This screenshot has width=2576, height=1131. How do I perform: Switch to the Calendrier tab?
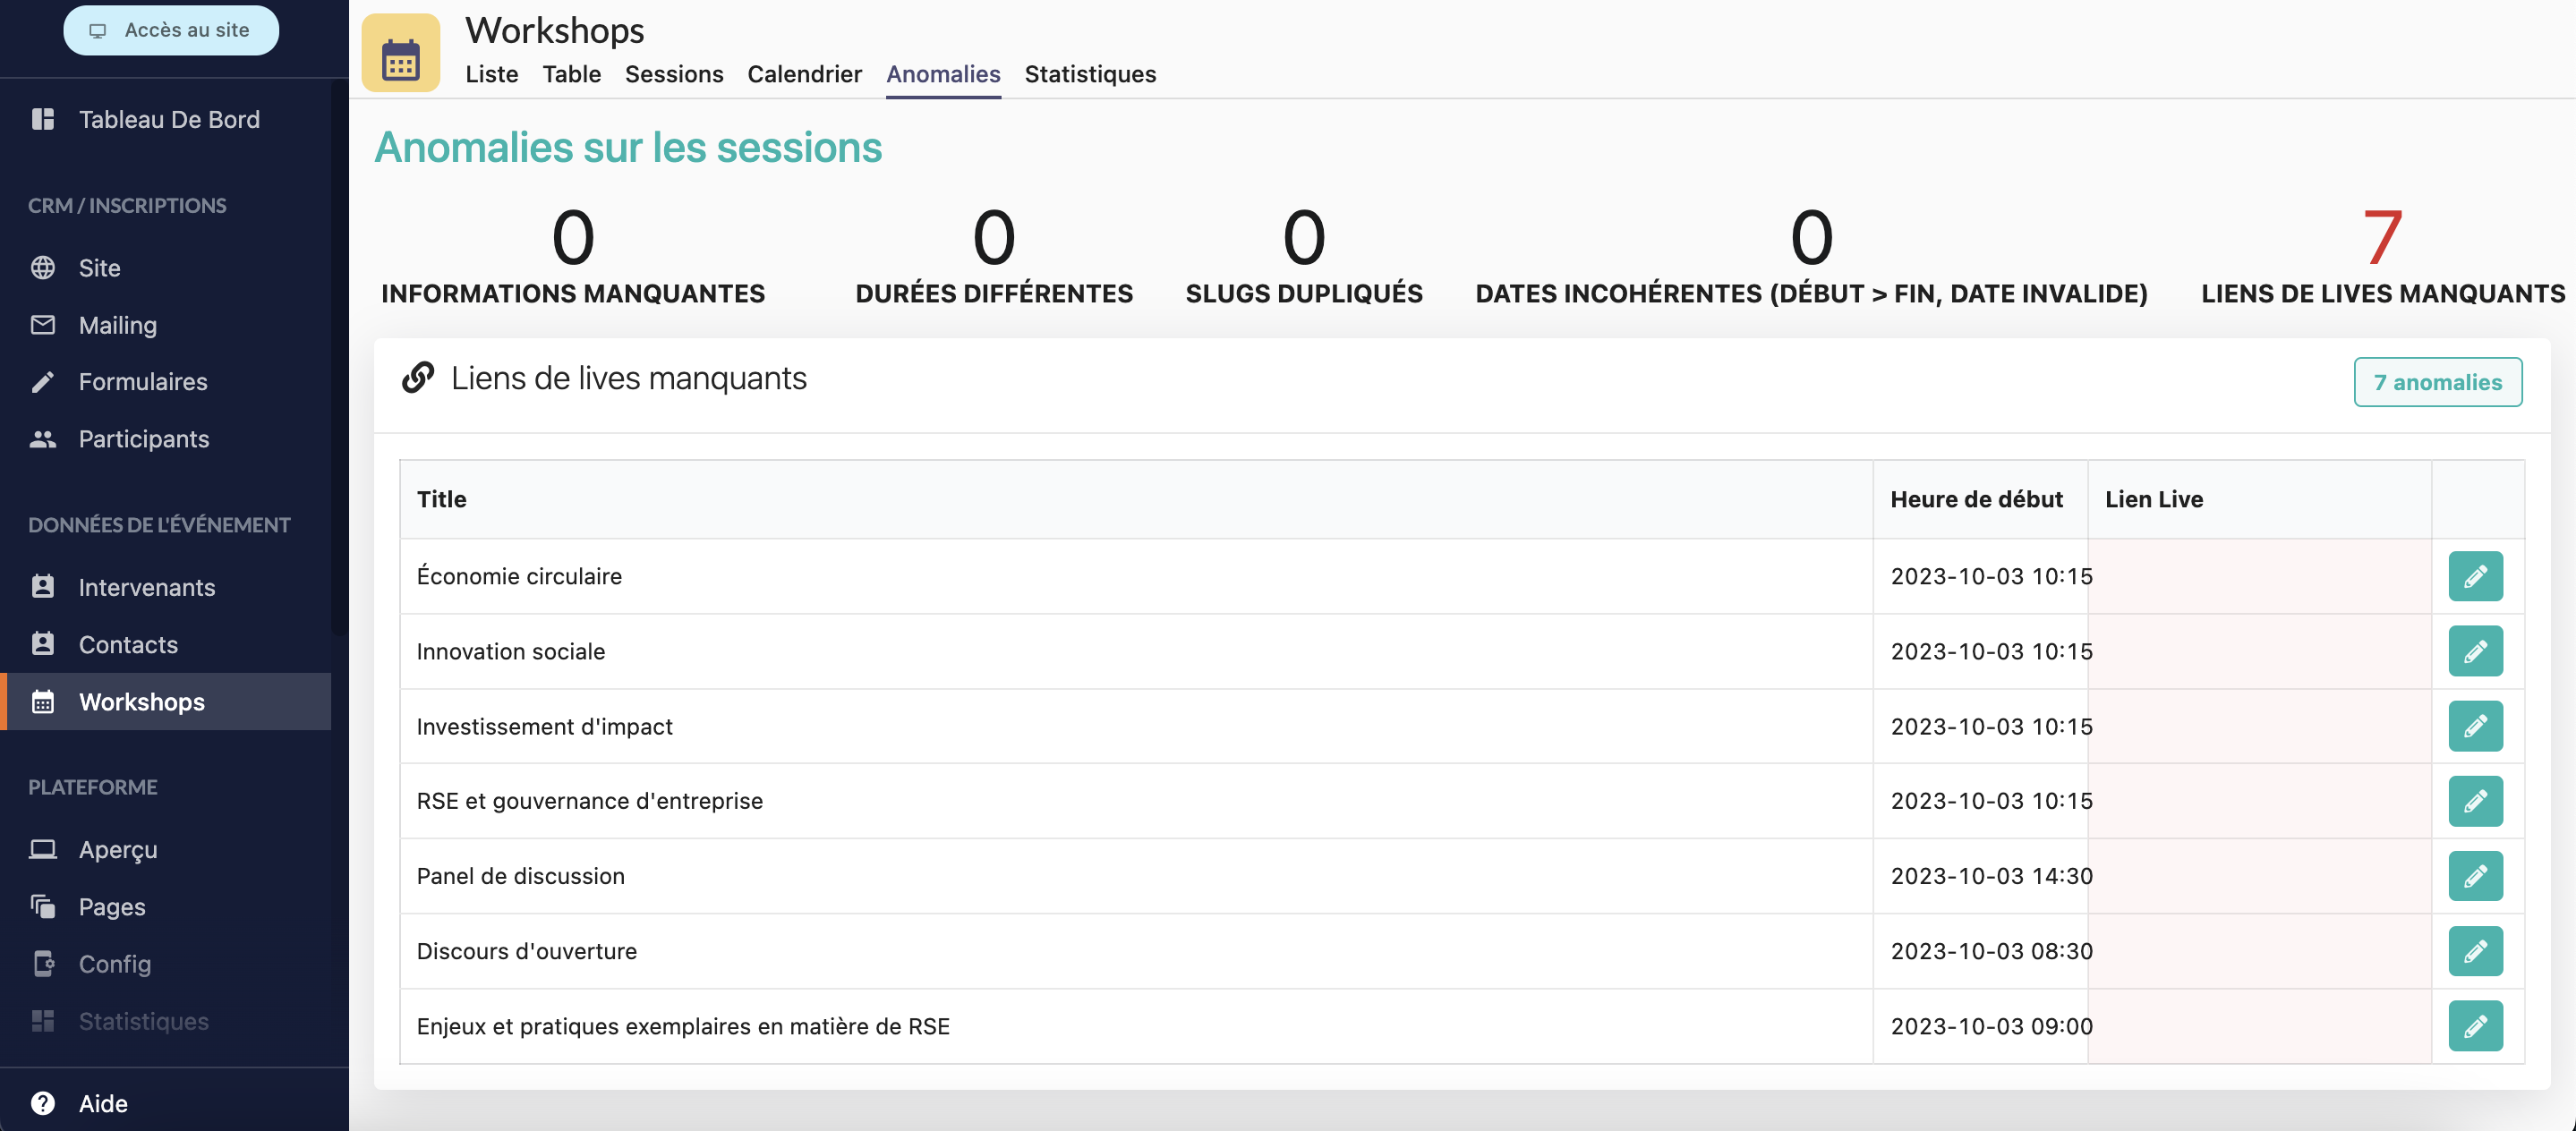tap(804, 74)
